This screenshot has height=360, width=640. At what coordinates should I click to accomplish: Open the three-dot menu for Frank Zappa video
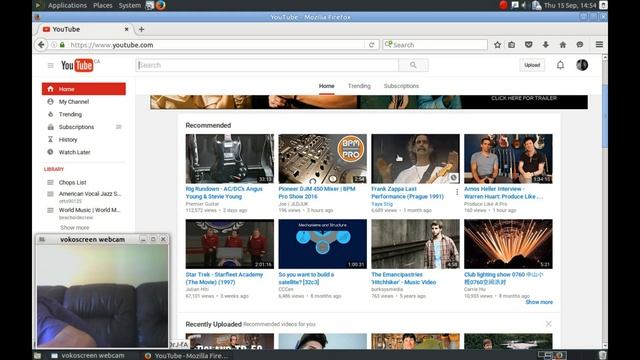[x=457, y=192]
